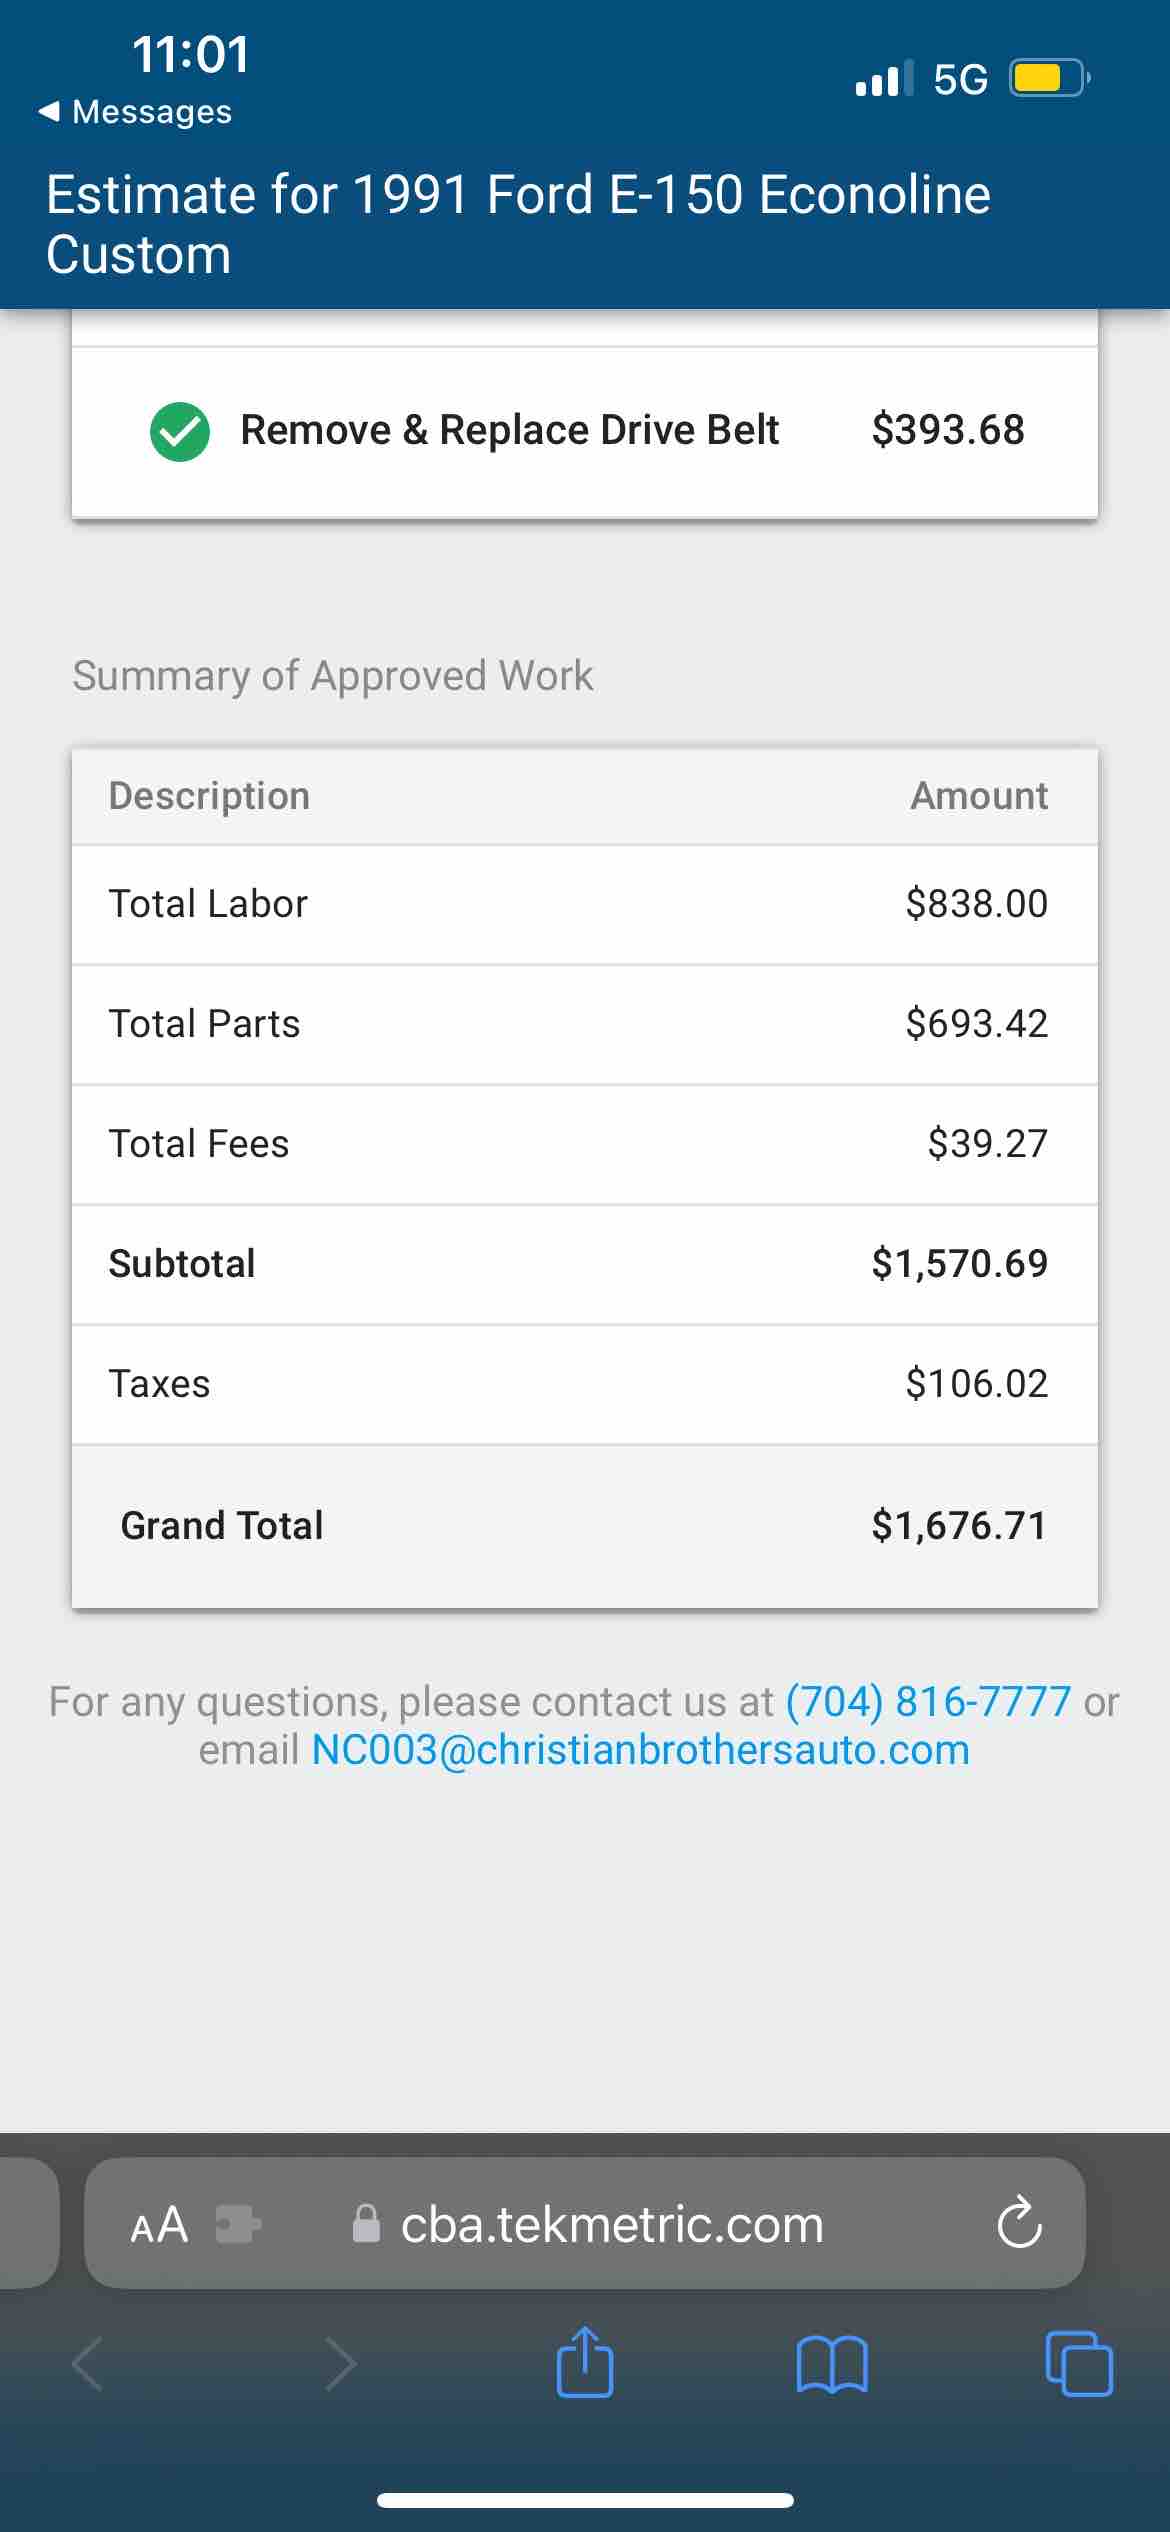This screenshot has width=1170, height=2532.
Task: Tap the padlock icon in the URL bar
Action: click(x=367, y=2224)
